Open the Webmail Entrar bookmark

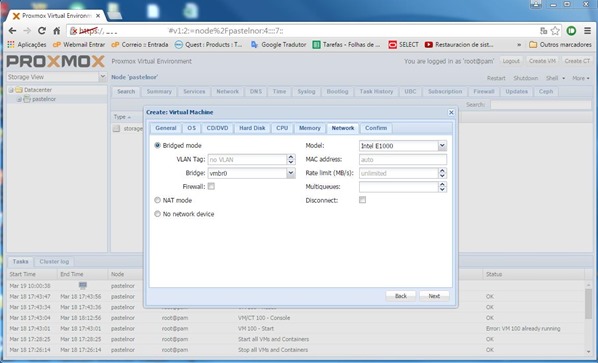tap(79, 45)
